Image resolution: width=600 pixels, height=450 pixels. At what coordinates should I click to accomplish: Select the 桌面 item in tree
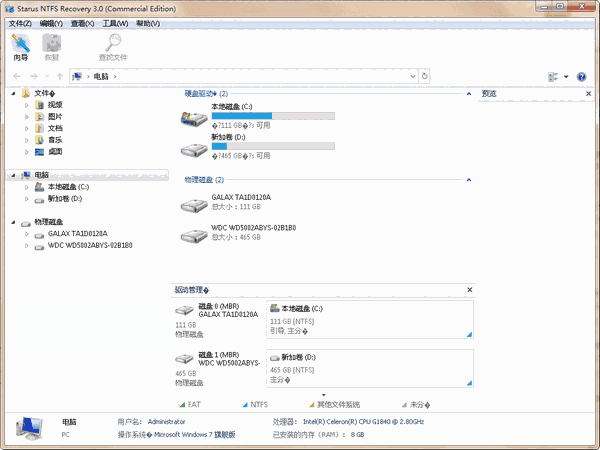coord(55,152)
